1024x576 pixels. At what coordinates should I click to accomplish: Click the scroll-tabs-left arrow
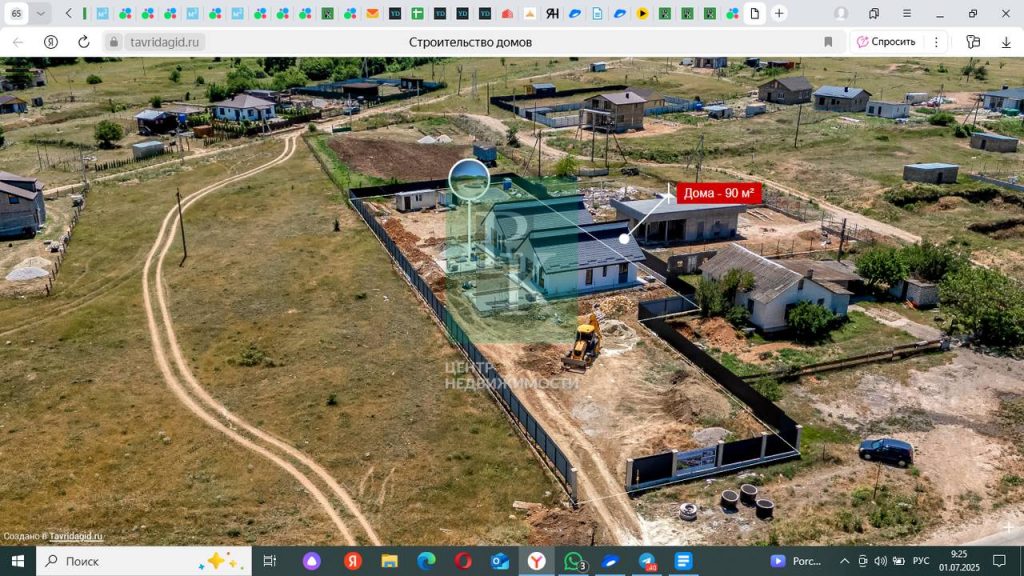pyautogui.click(x=69, y=13)
